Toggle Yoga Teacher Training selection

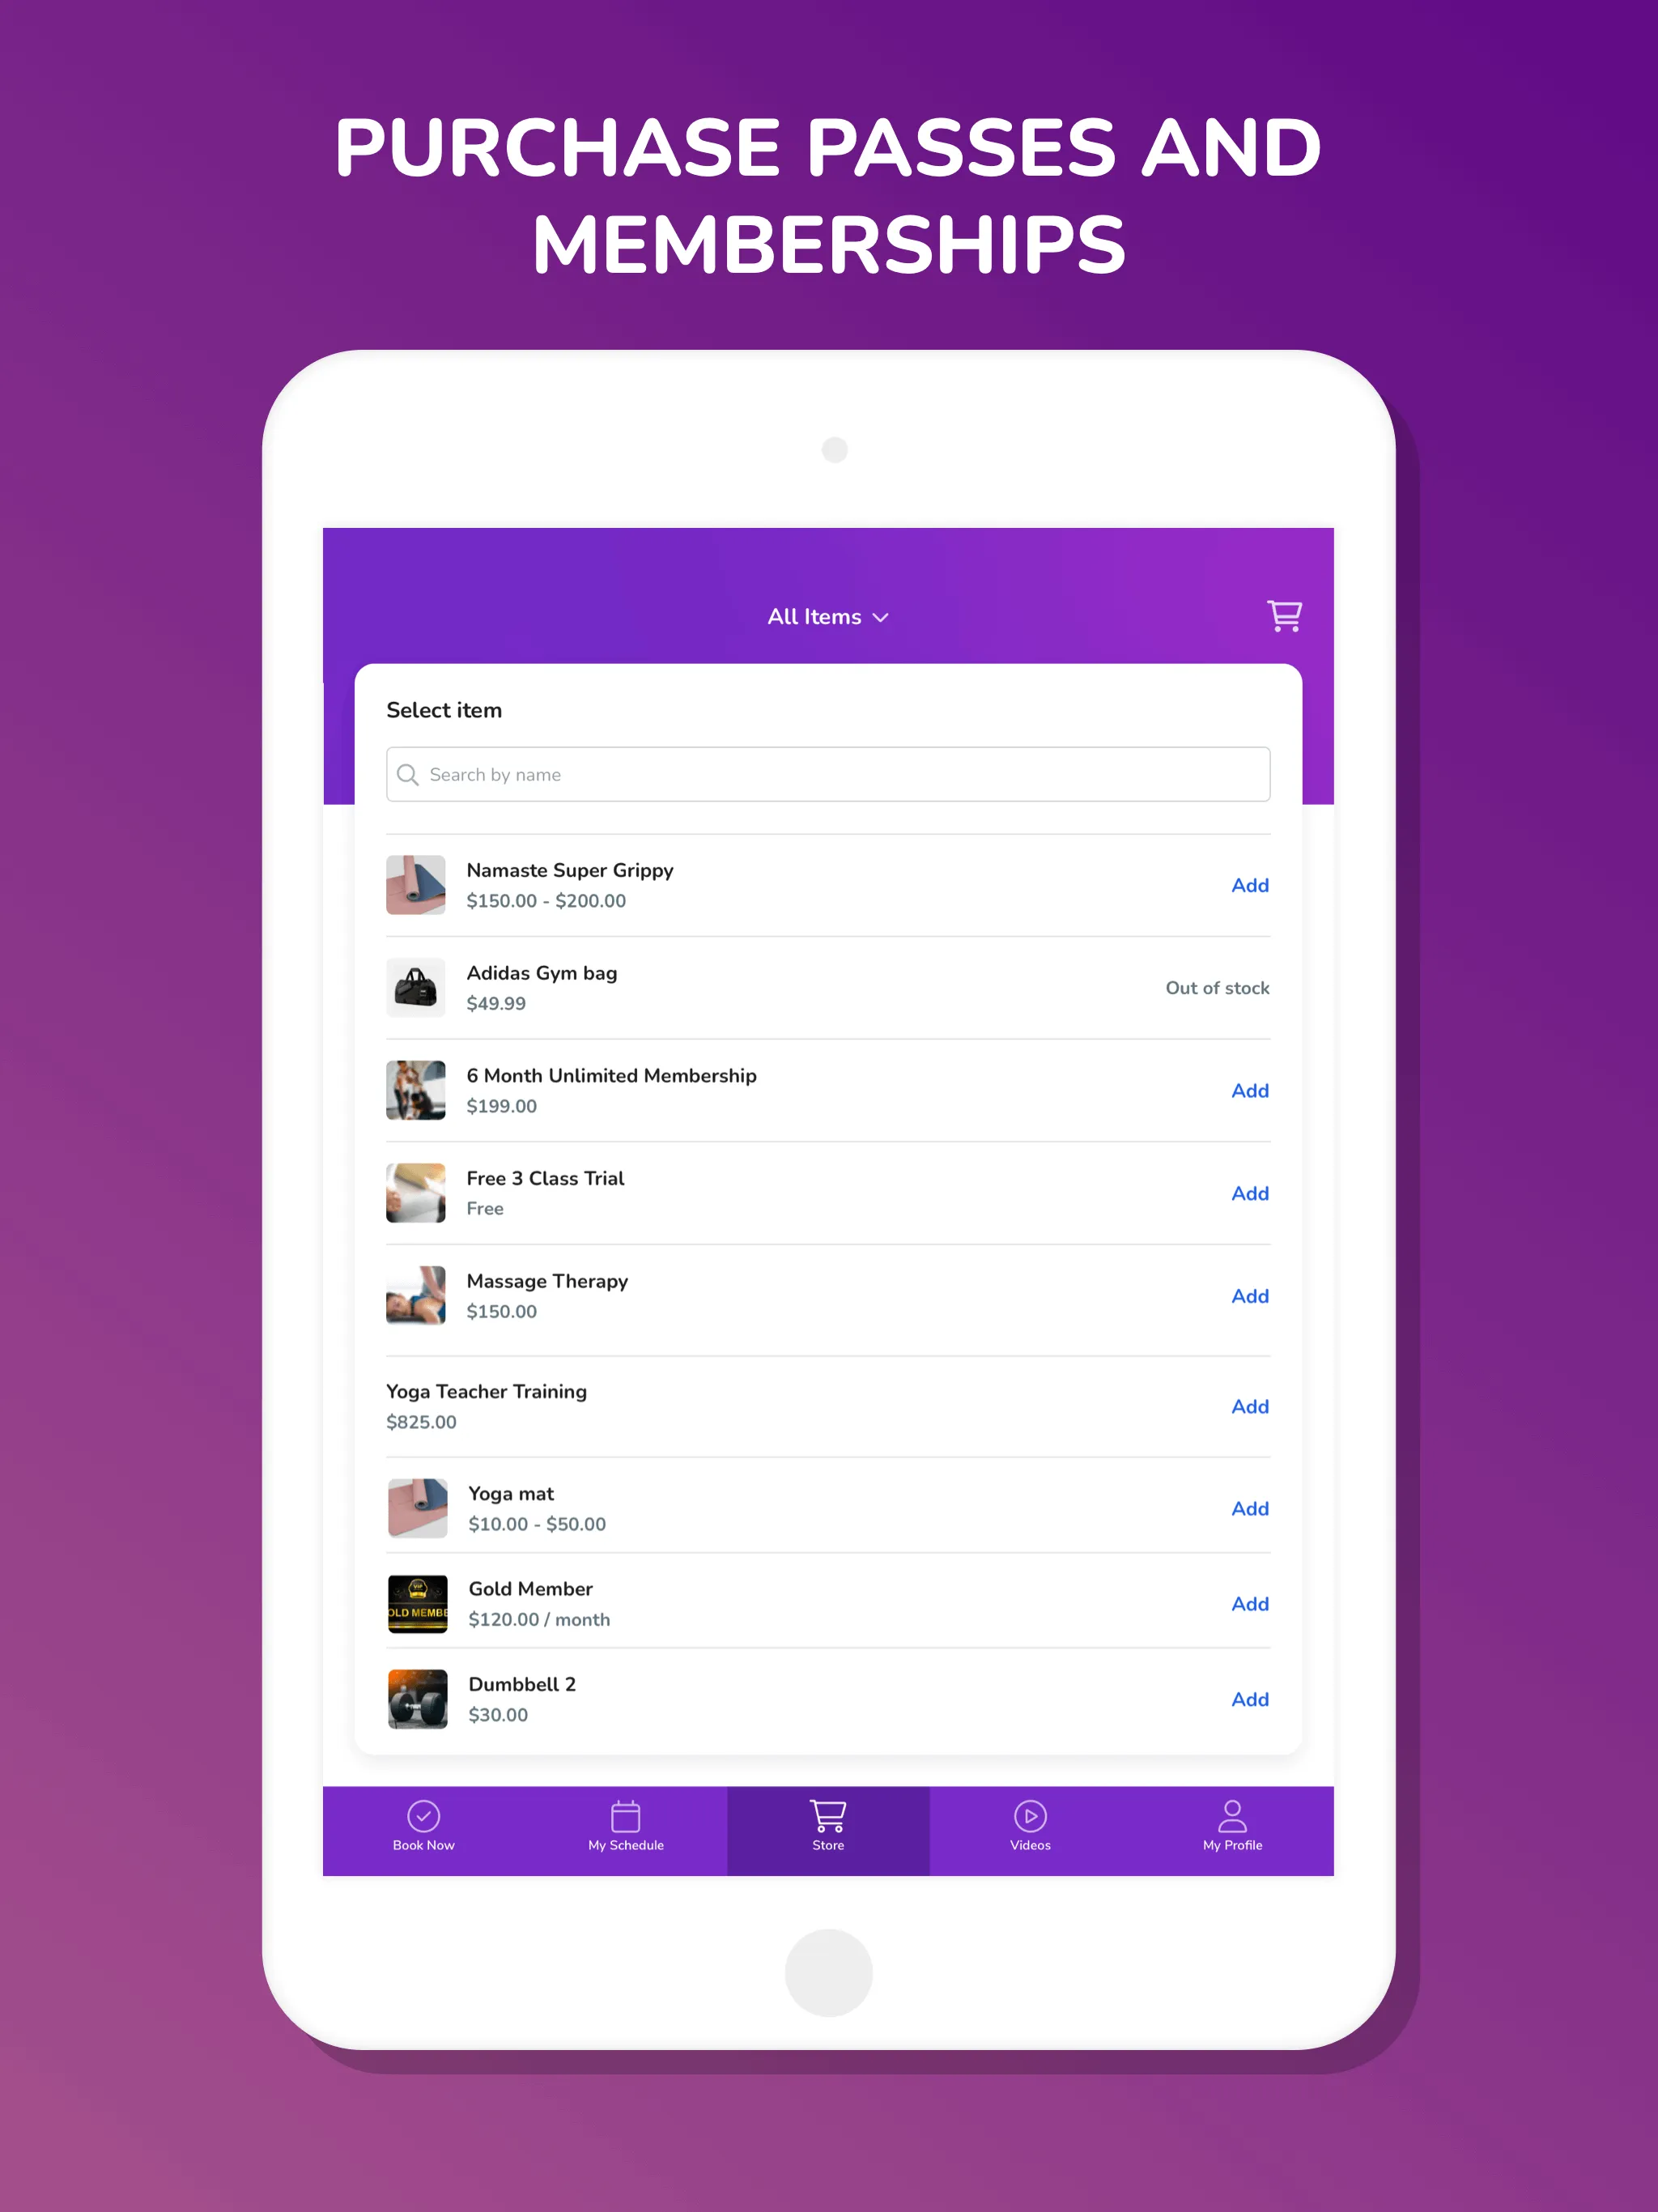coord(1251,1407)
